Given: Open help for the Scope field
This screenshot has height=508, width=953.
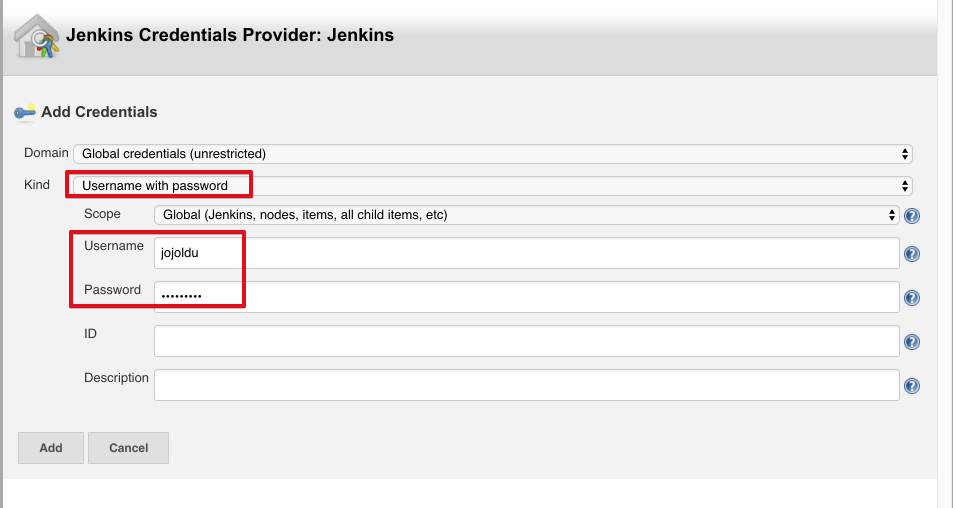Looking at the screenshot, I should pos(912,216).
